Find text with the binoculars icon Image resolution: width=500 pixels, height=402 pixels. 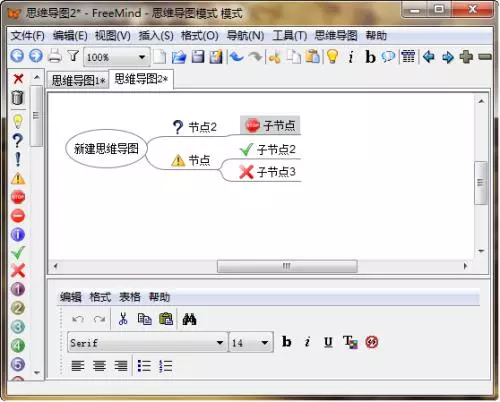[189, 319]
